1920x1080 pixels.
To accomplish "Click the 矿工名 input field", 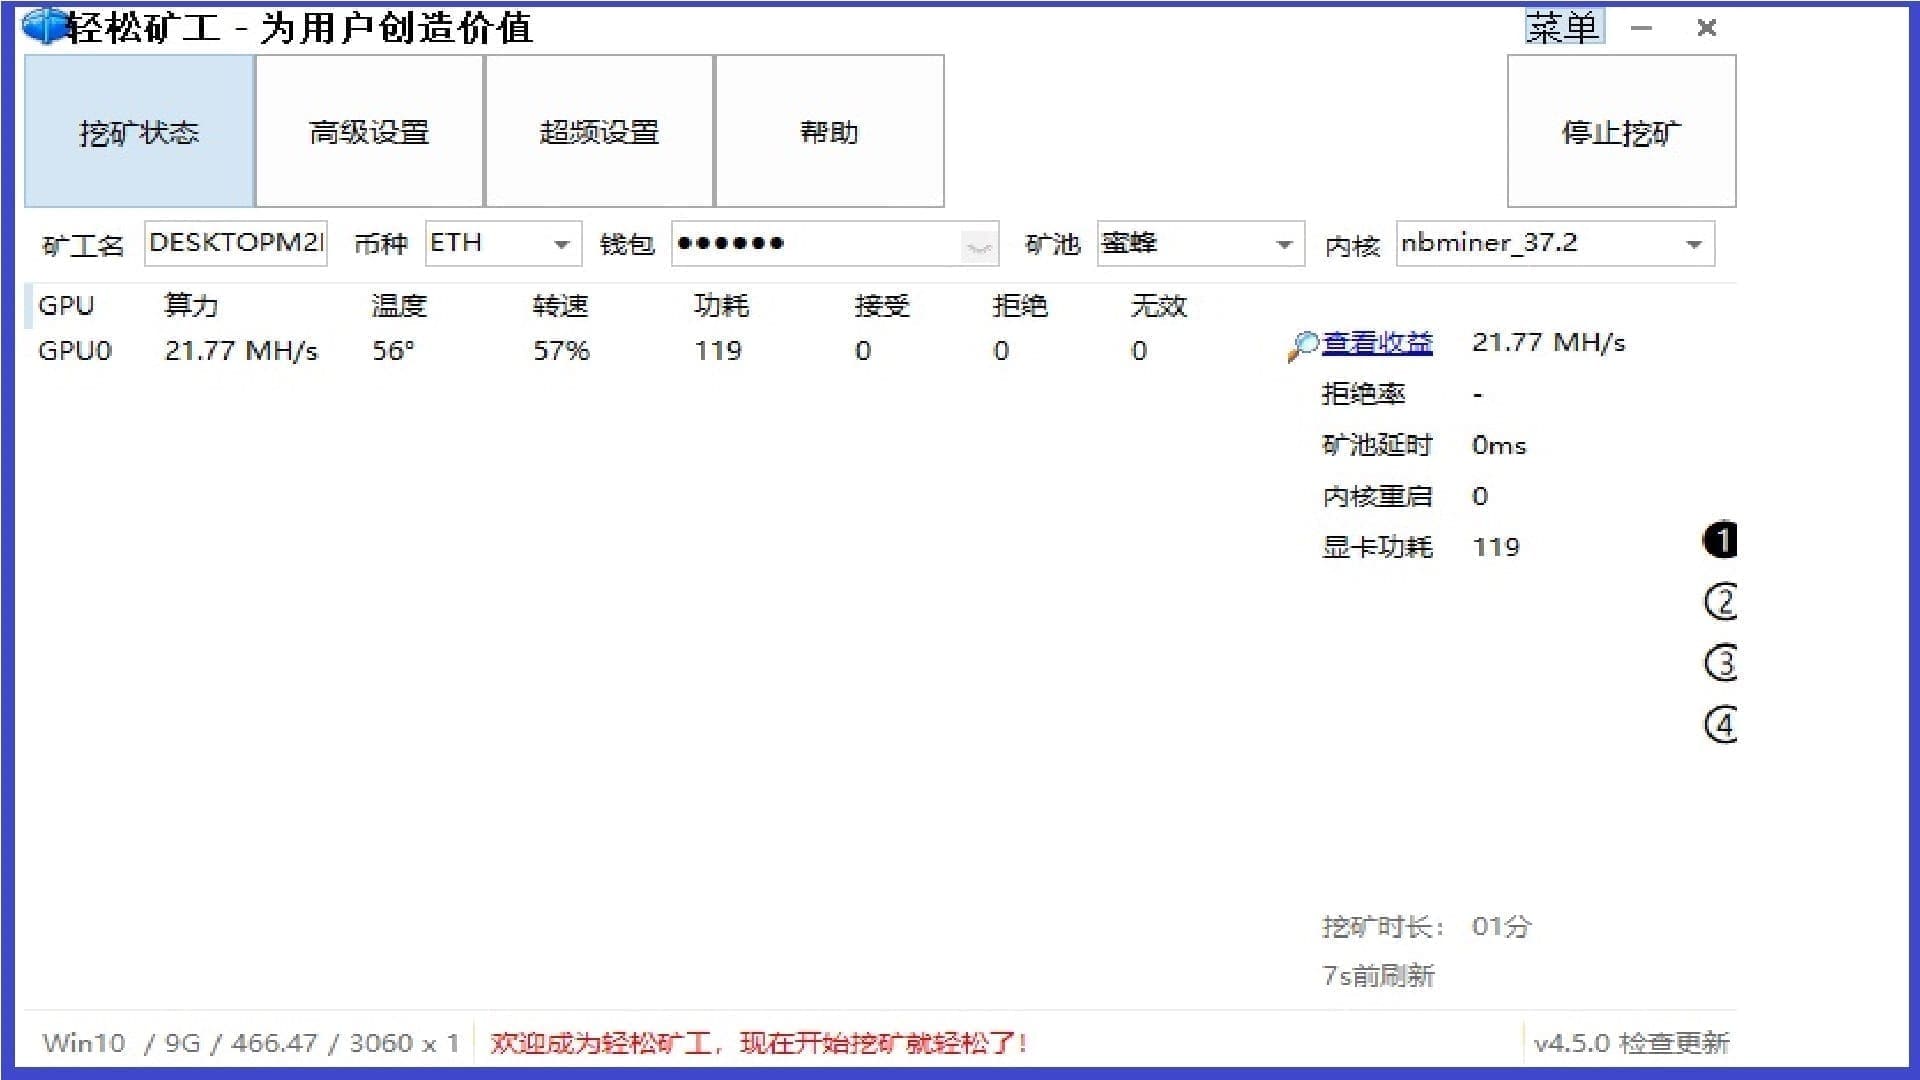I will pyautogui.click(x=236, y=243).
